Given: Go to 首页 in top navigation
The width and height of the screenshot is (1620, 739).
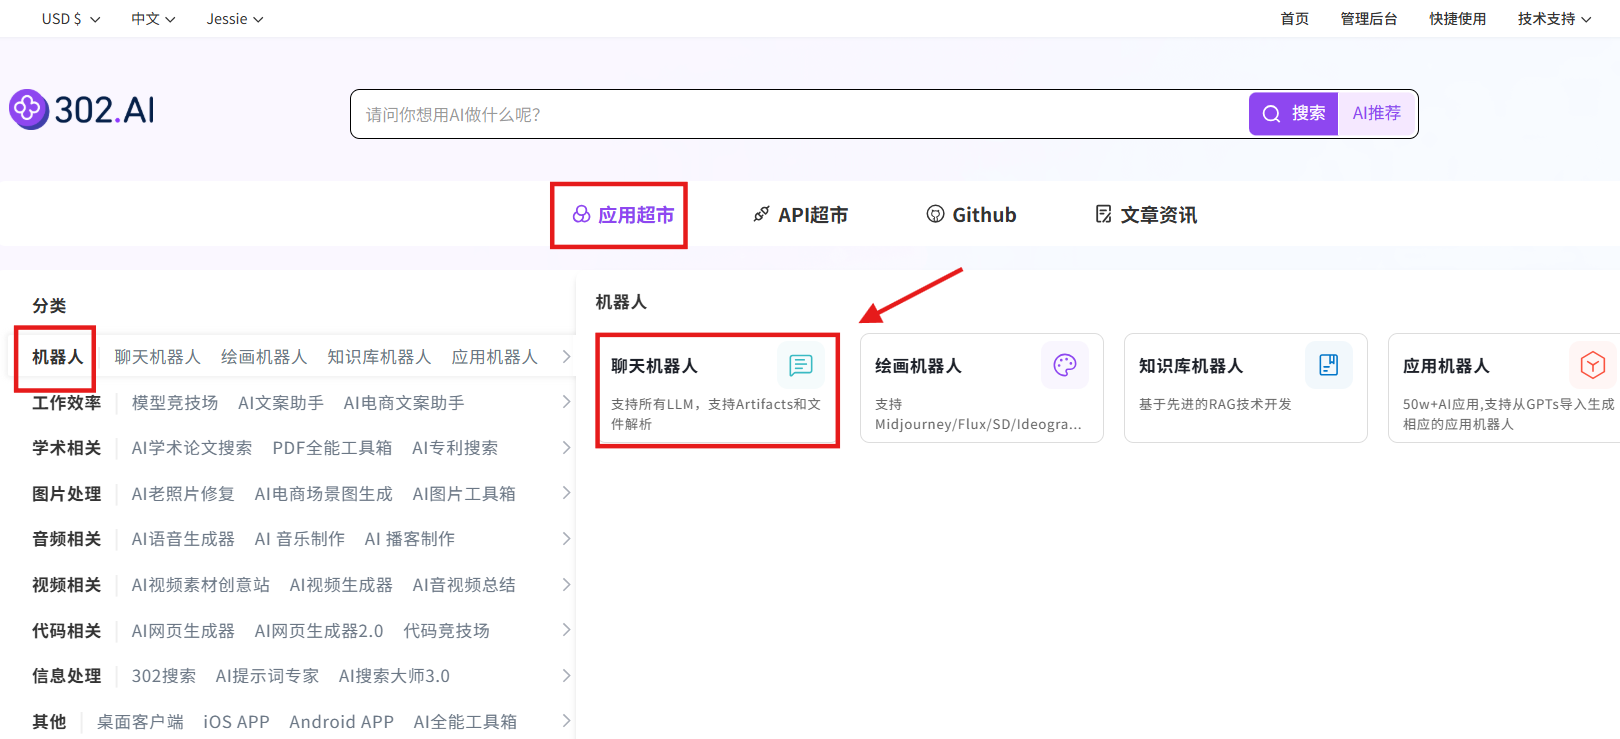Looking at the screenshot, I should [1295, 19].
